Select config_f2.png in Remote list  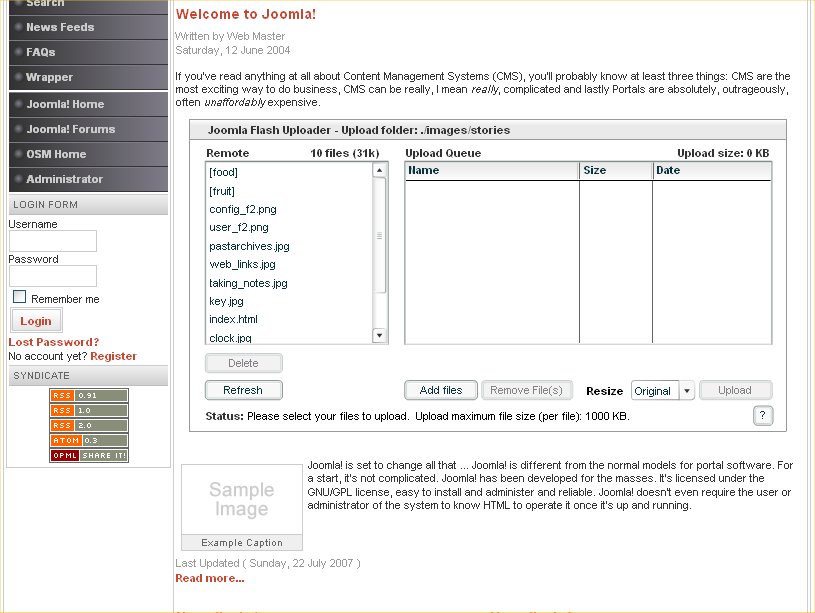pos(288,209)
